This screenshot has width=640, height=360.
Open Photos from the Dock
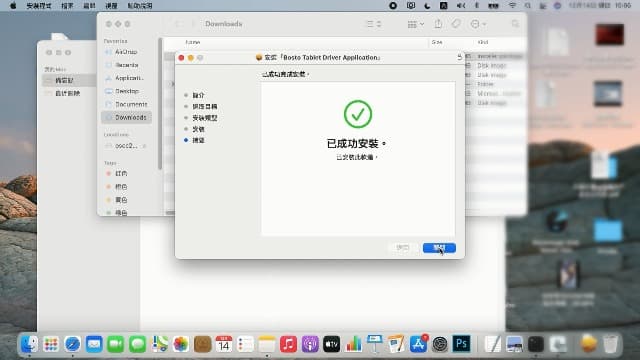click(181, 344)
